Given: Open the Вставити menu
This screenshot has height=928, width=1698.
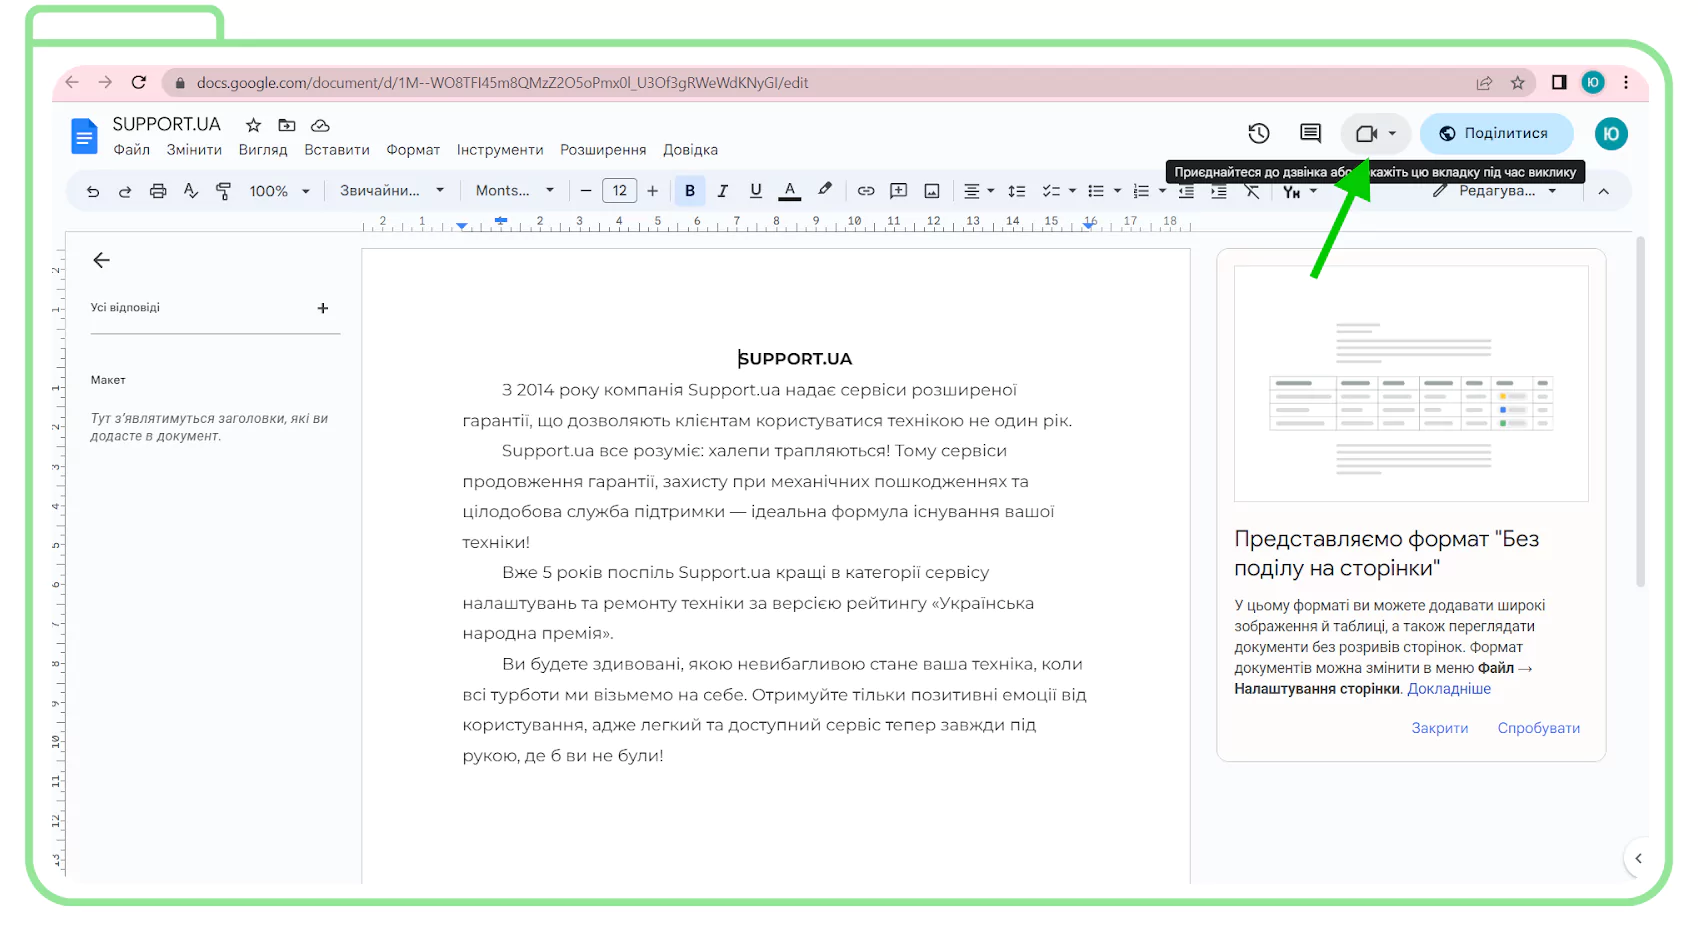Looking at the screenshot, I should (x=337, y=150).
